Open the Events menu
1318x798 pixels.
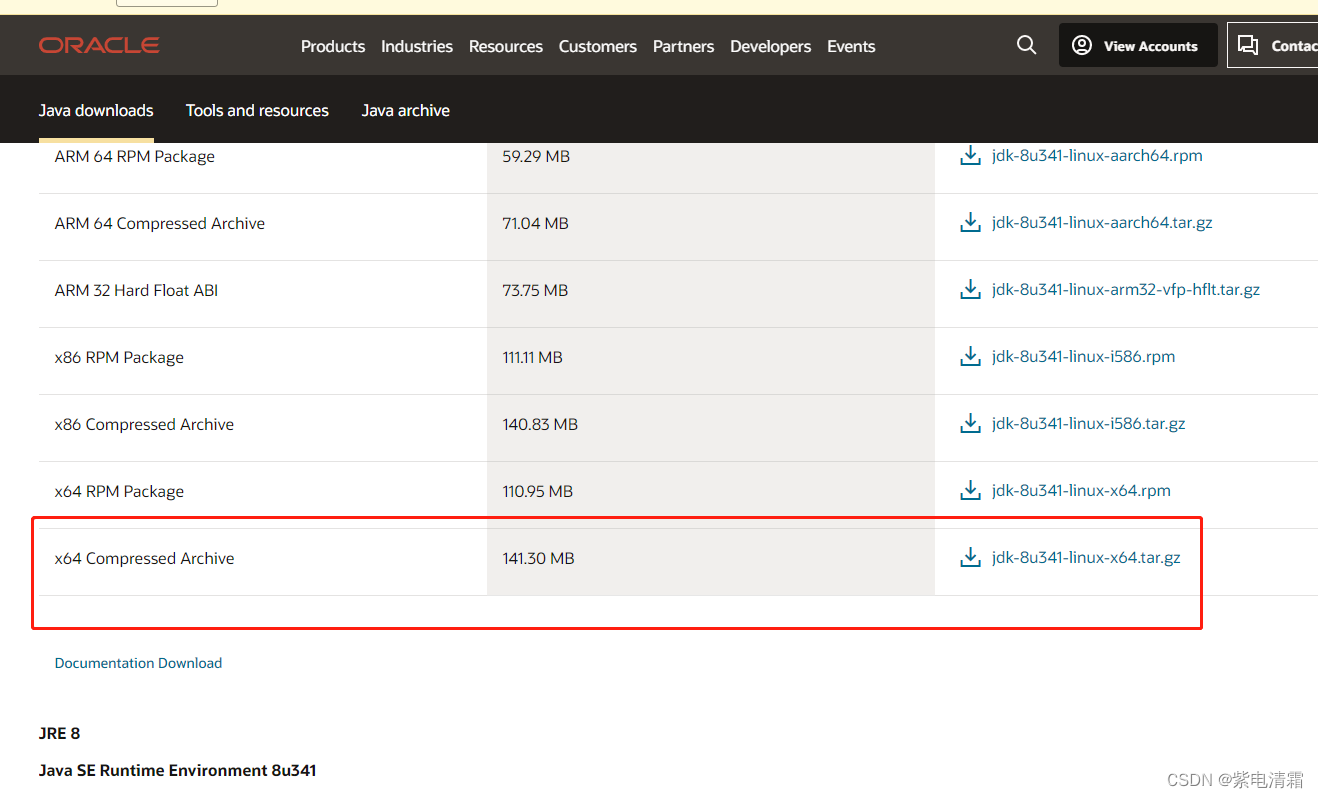coord(851,46)
